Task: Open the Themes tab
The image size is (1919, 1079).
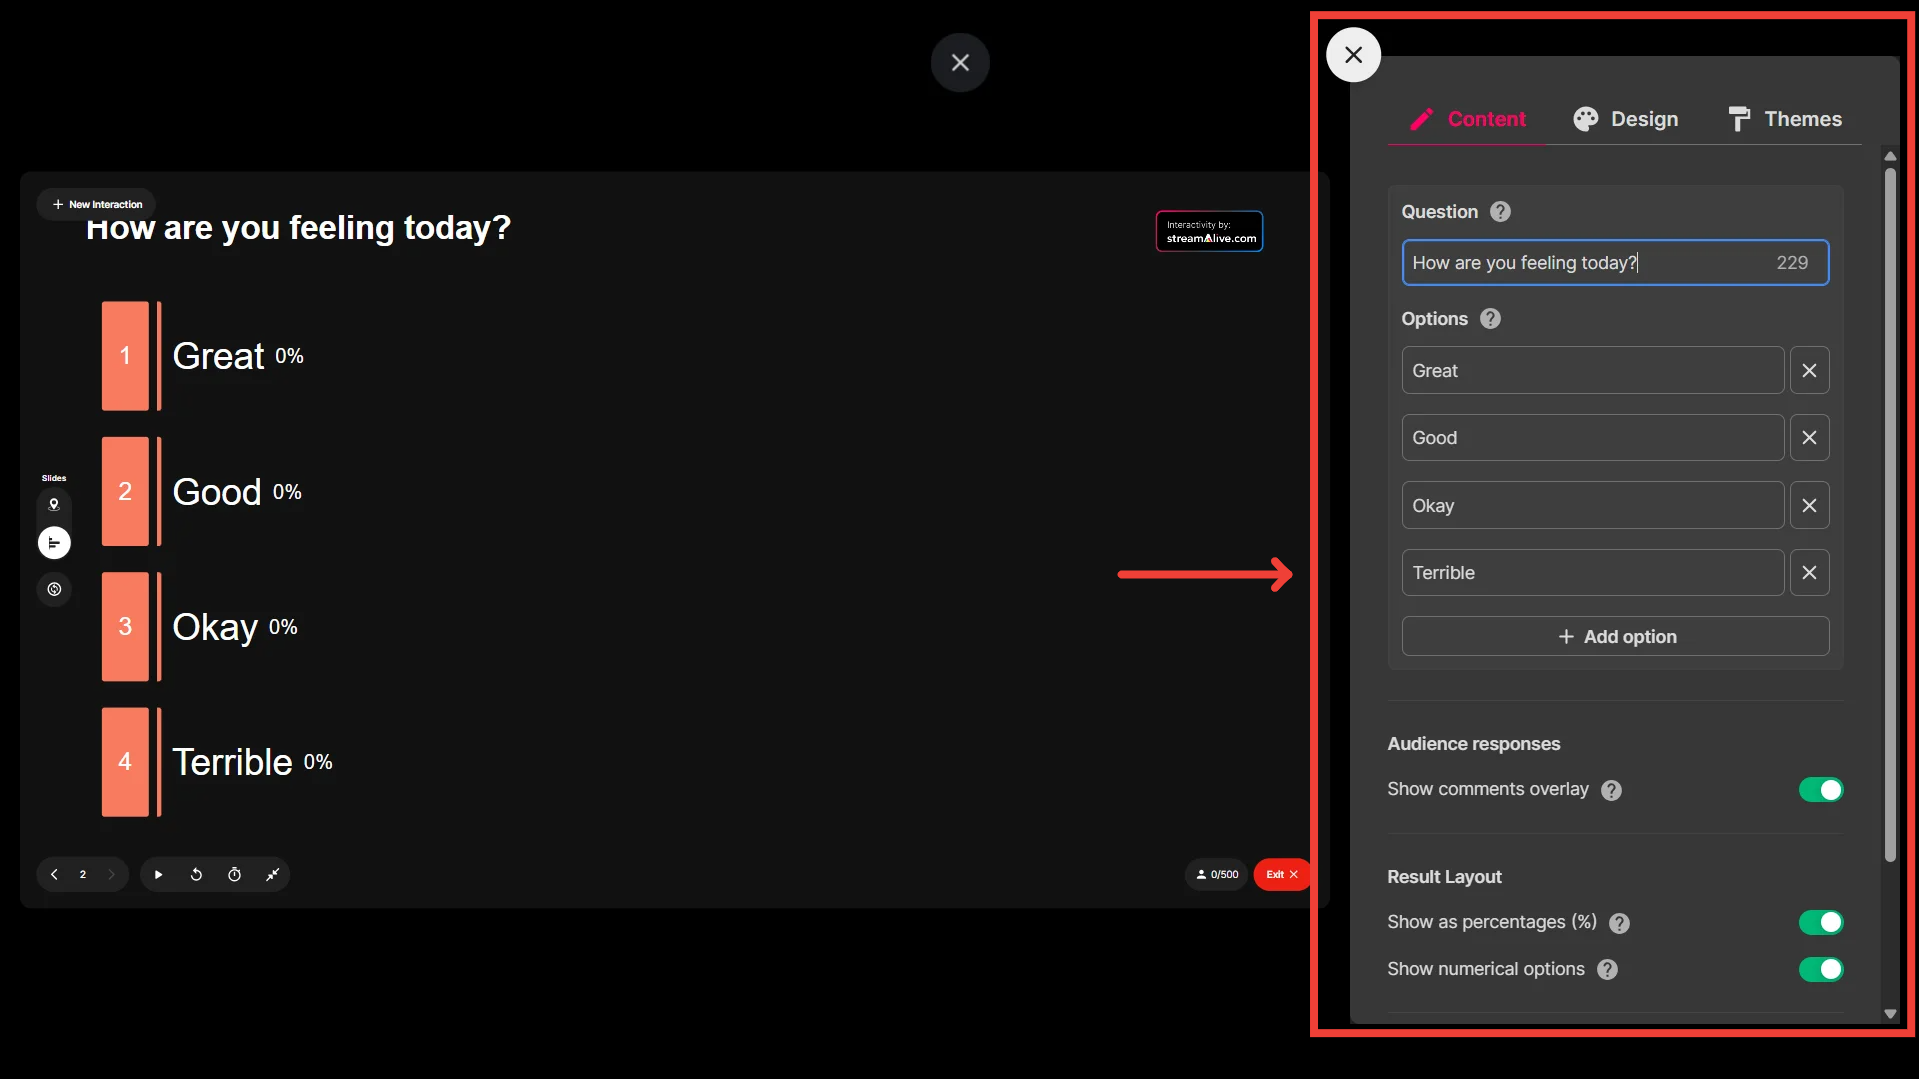Action: pos(1785,119)
